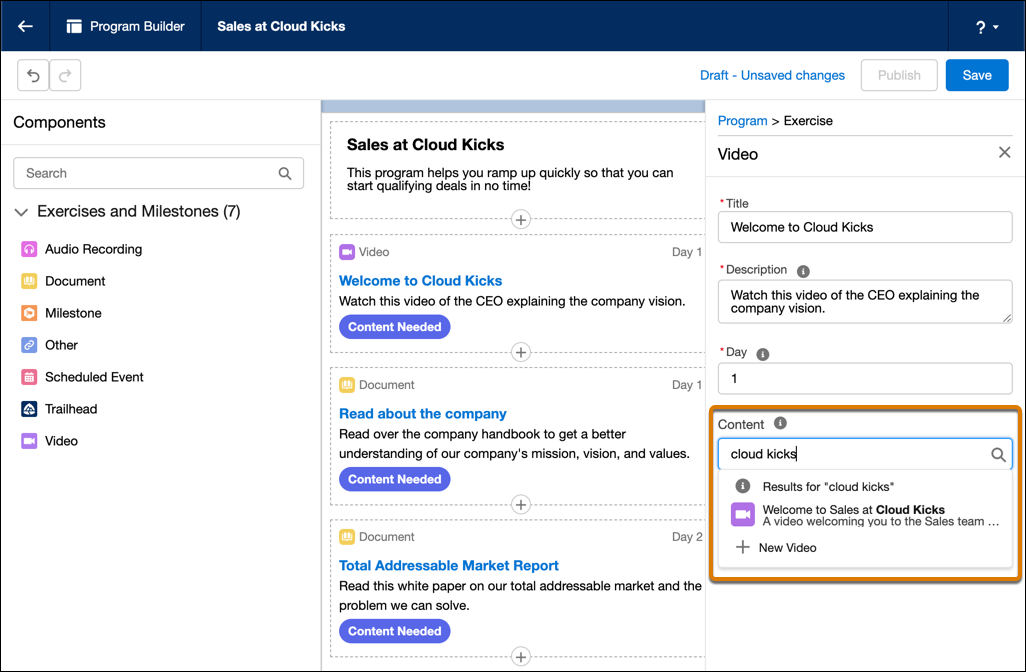Close the Video details panel

tap(1004, 153)
